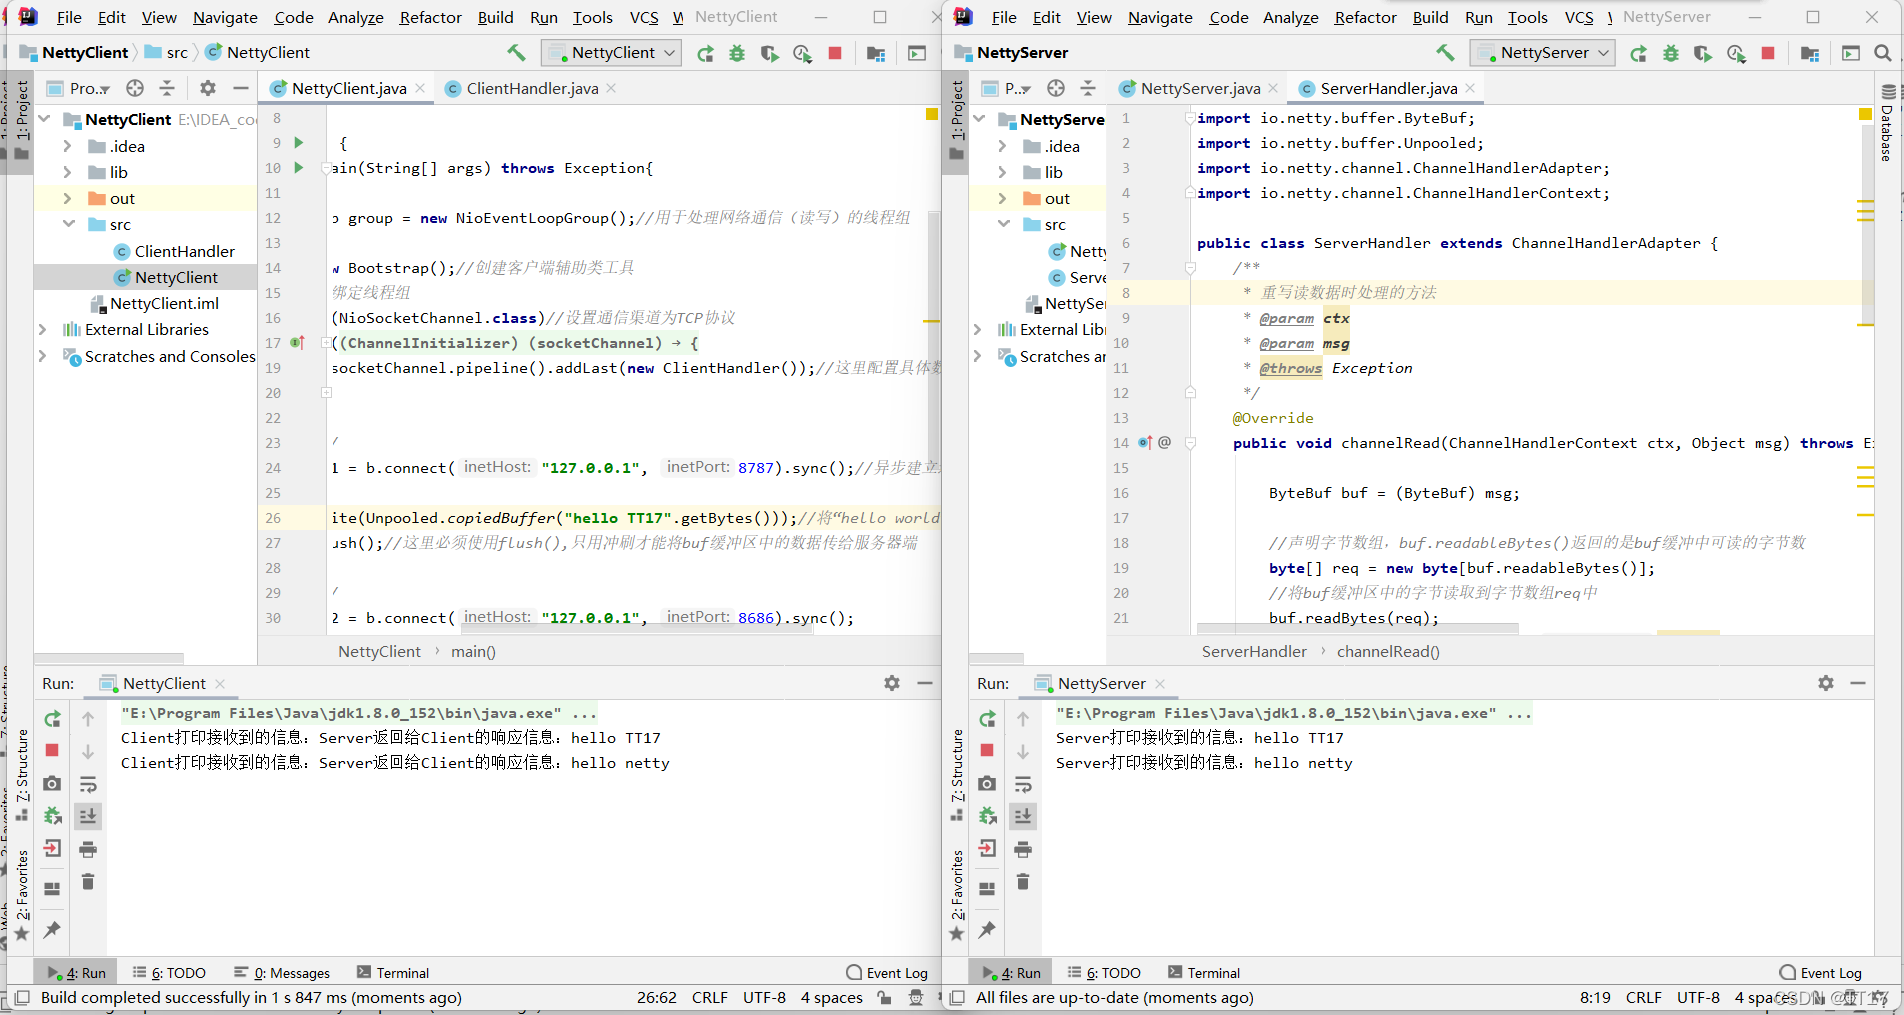
Task: Collapse src folder in NettyClient tree
Action: click(67, 224)
